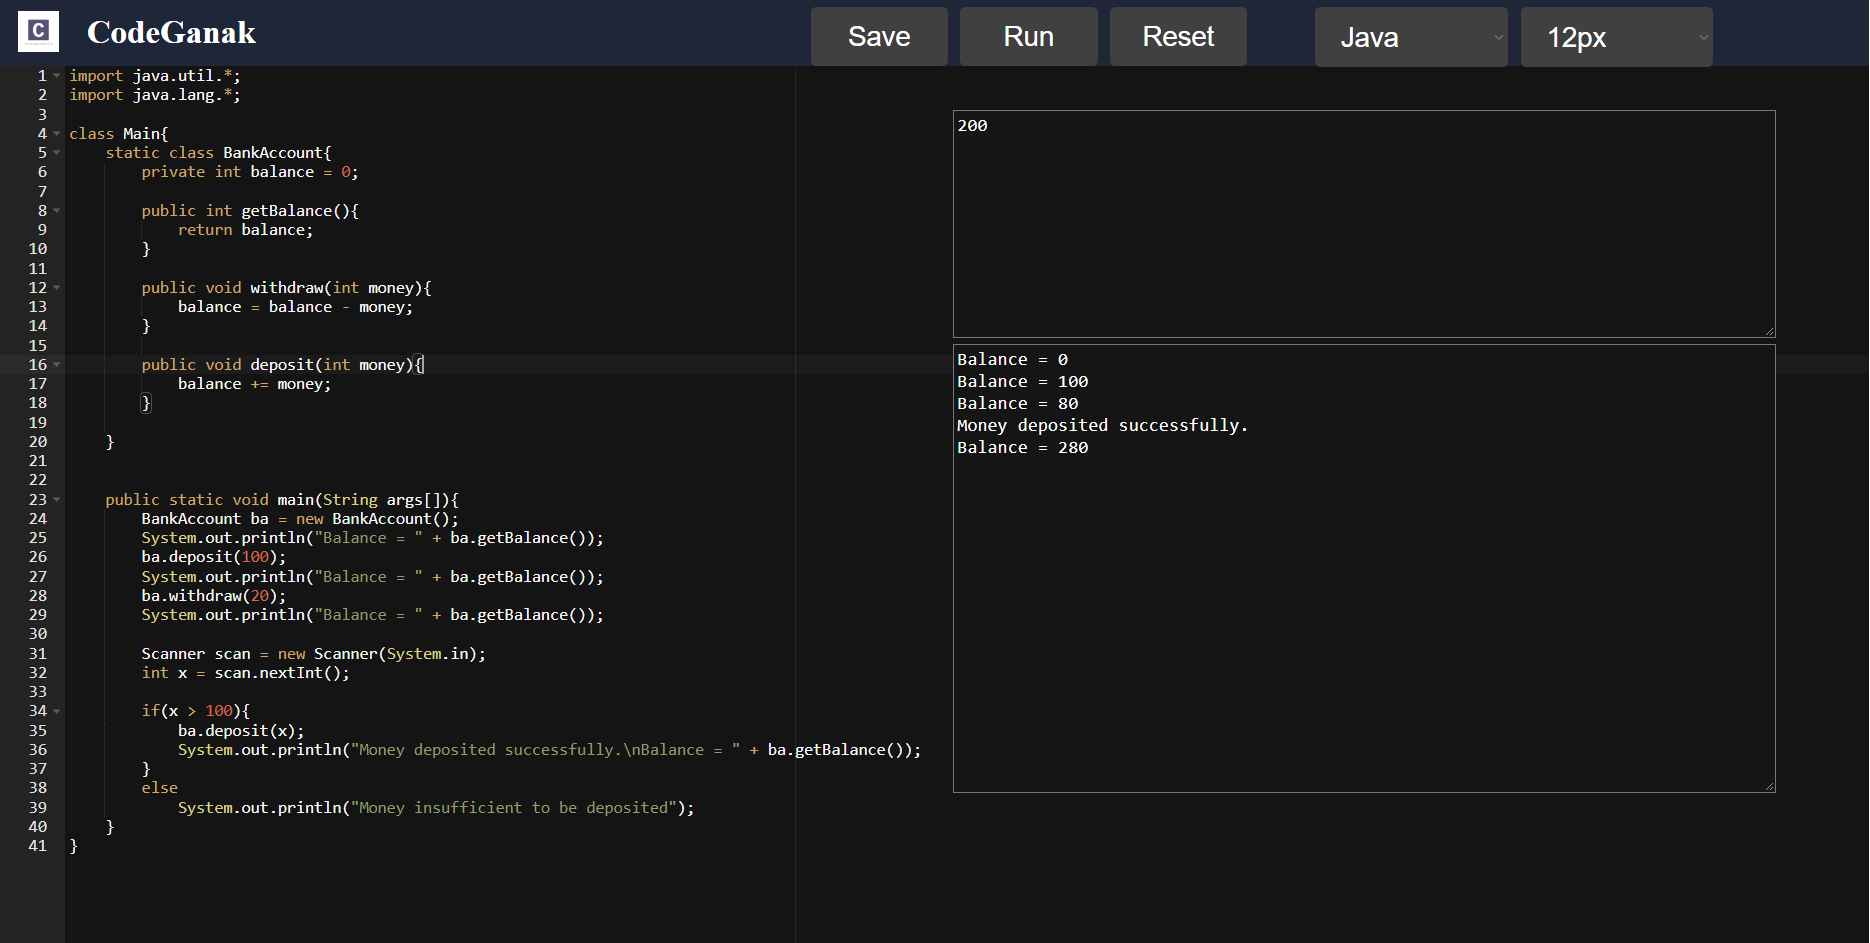This screenshot has width=1870, height=943.
Task: Click the 'else' keyword on line 38
Action: [x=160, y=788]
